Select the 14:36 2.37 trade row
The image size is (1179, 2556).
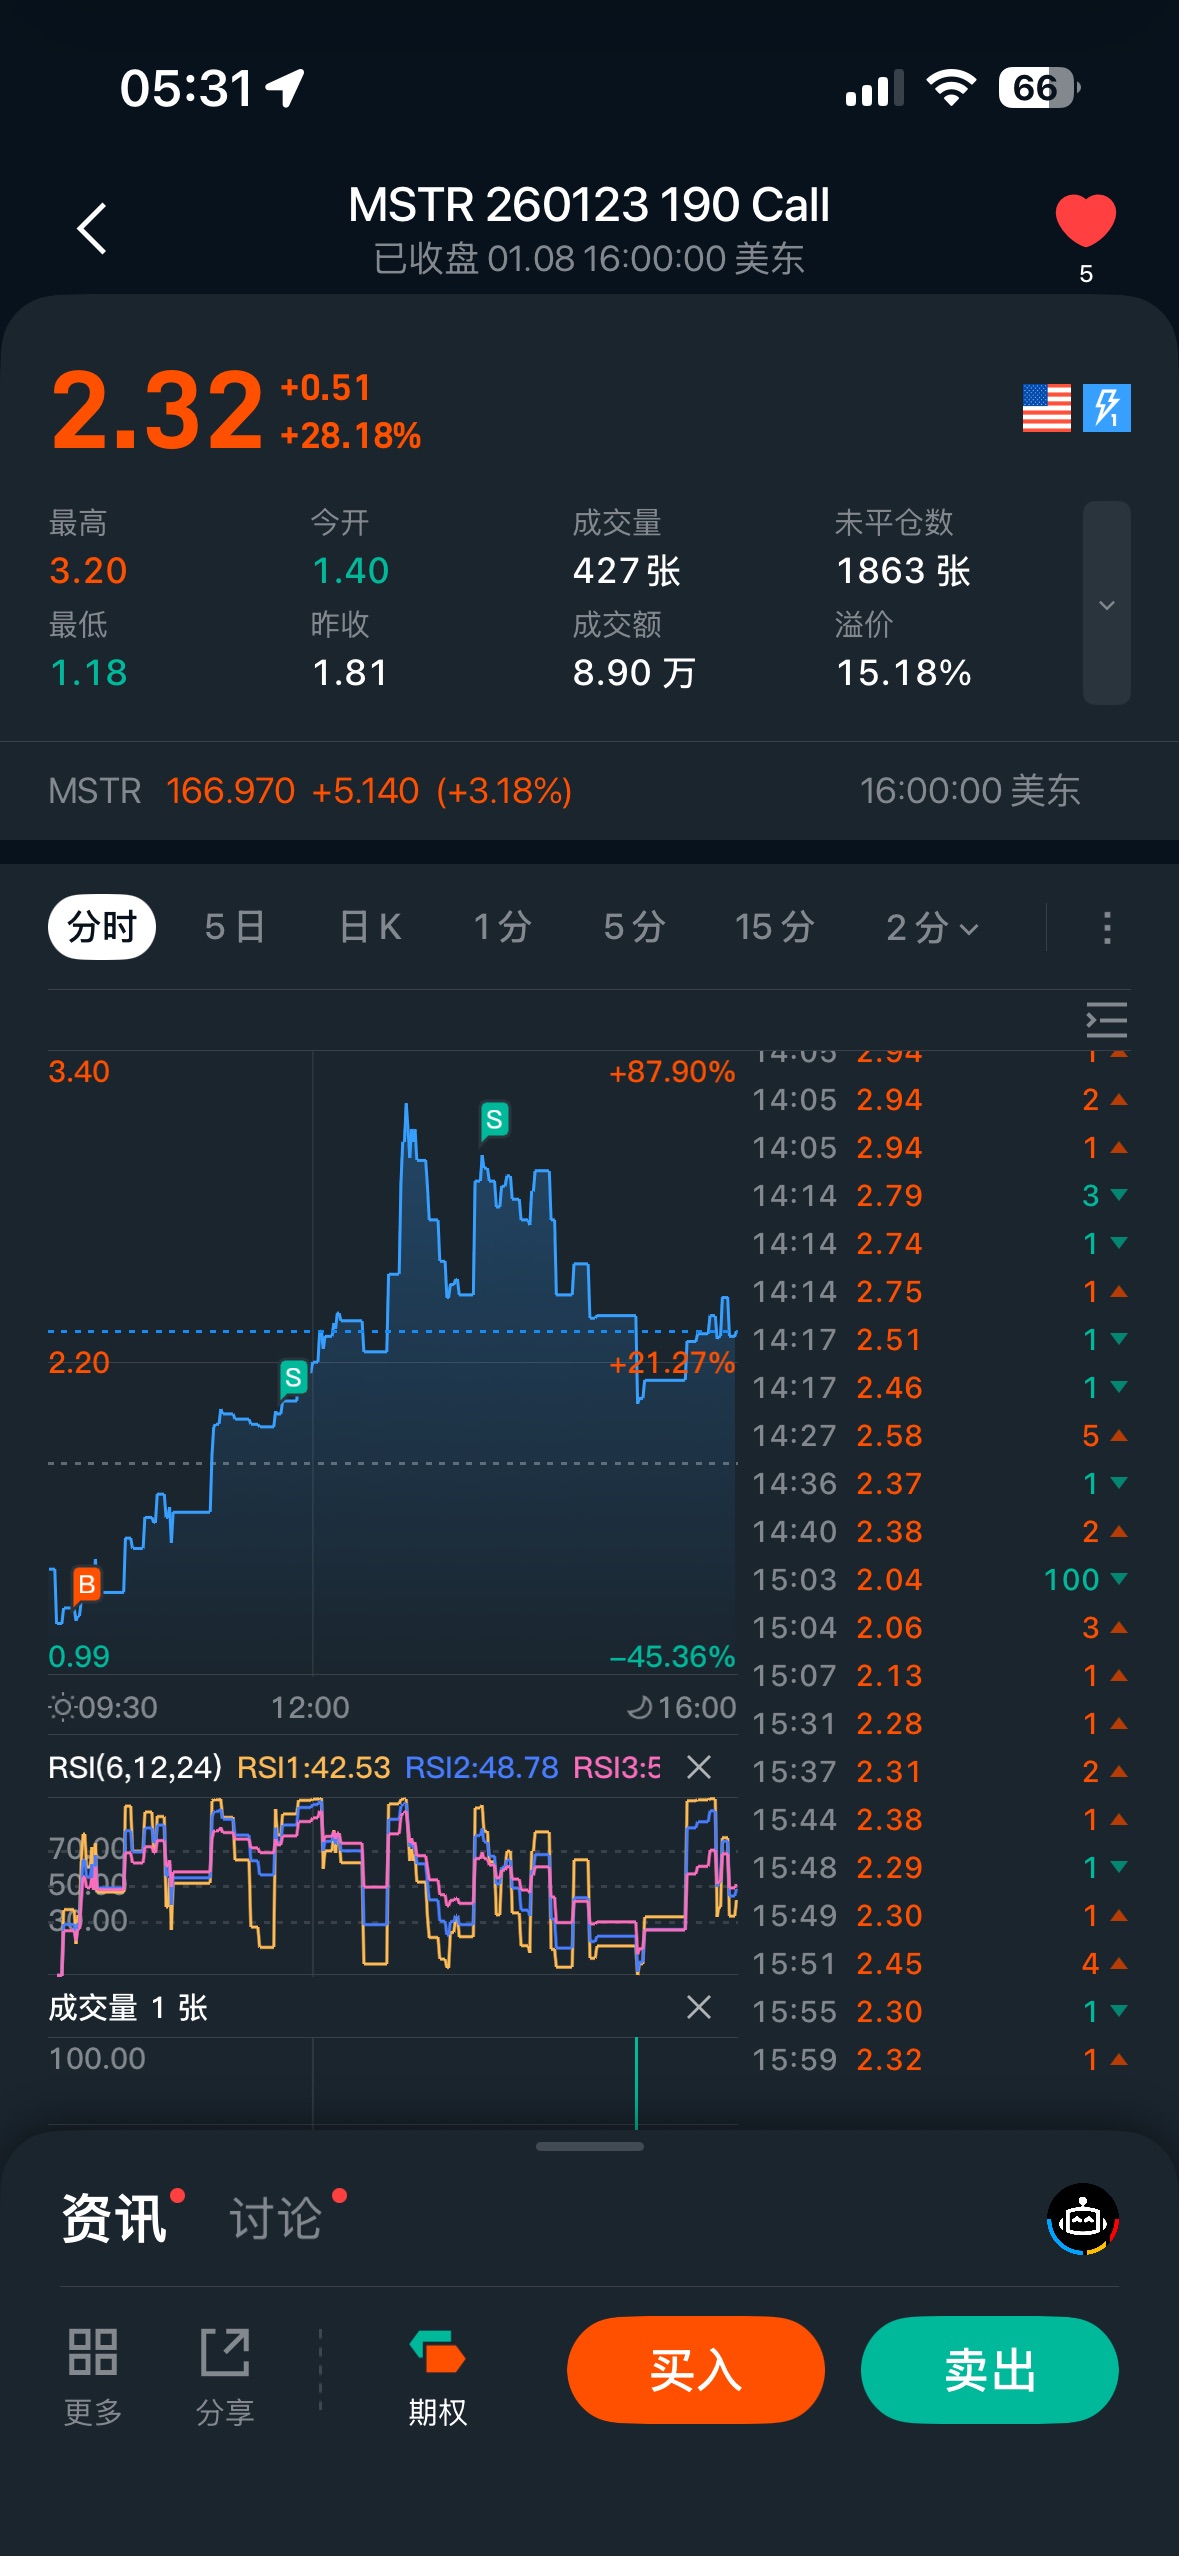(940, 1484)
